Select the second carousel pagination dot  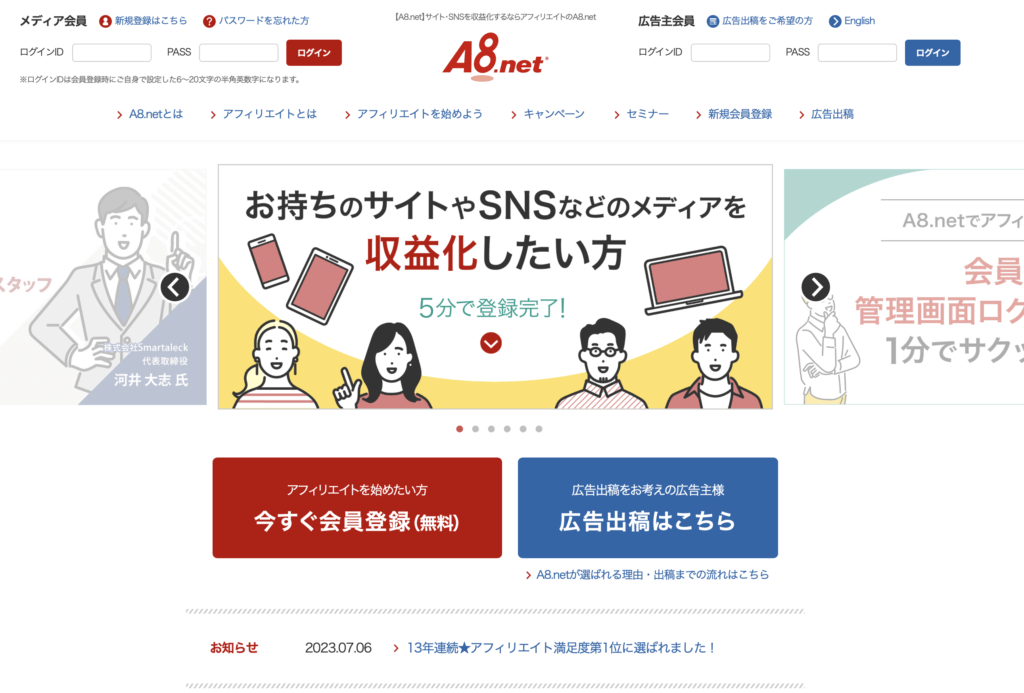click(x=475, y=429)
